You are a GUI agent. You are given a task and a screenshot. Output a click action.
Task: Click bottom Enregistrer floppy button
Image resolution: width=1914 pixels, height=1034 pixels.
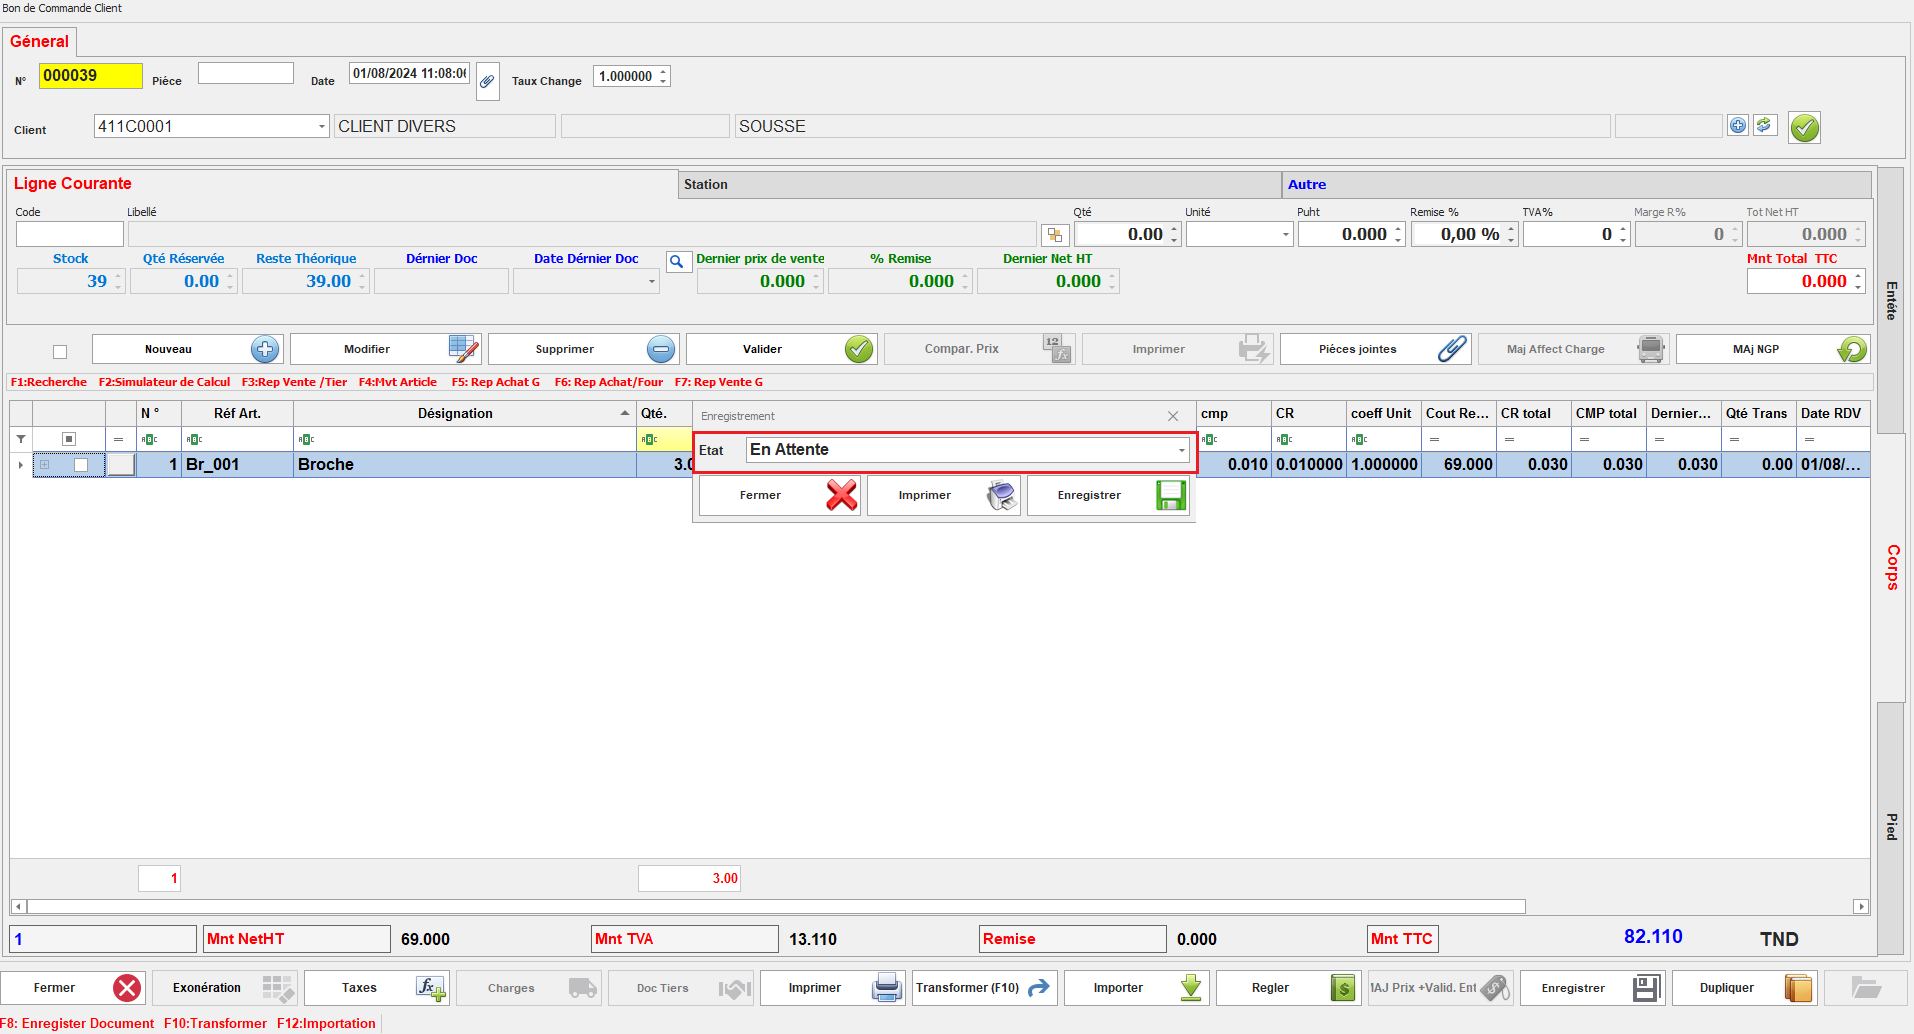point(1593,988)
